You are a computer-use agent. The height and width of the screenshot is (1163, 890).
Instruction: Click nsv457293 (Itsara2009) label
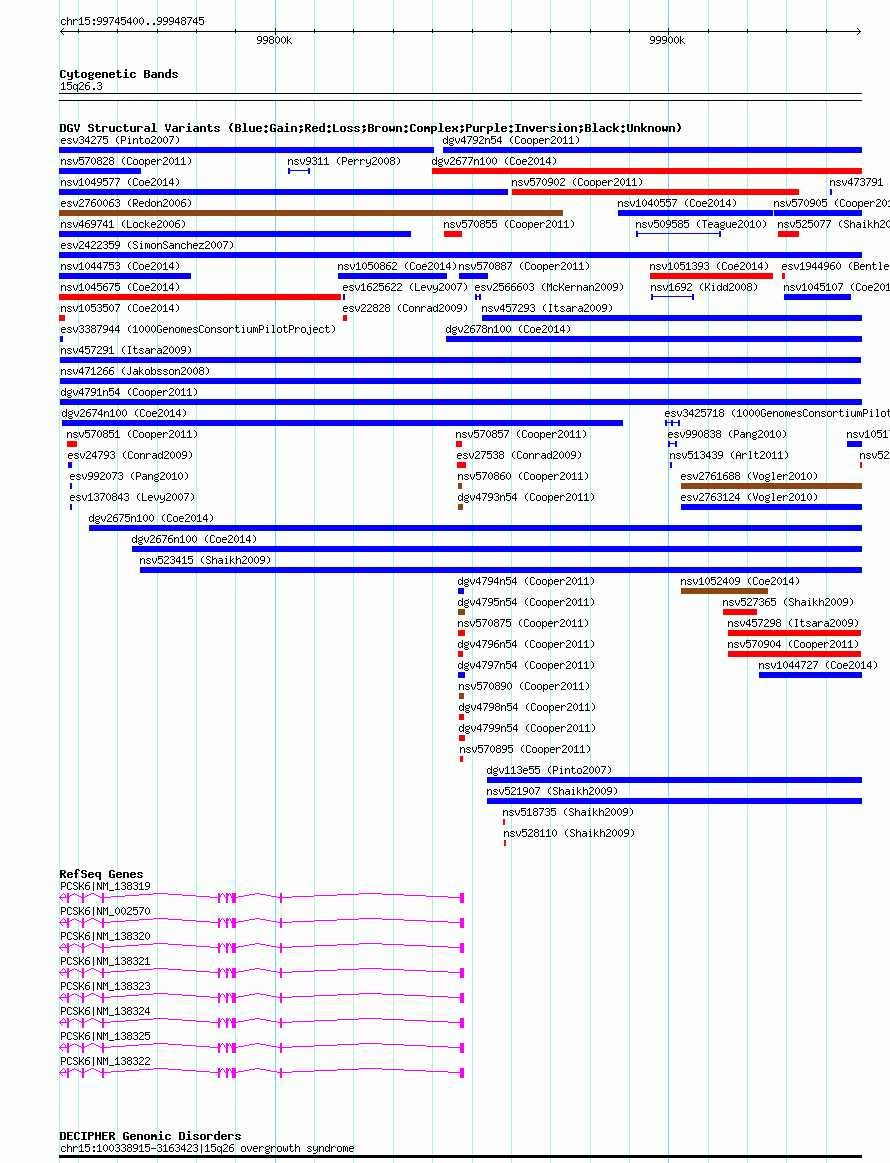pyautogui.click(x=547, y=308)
